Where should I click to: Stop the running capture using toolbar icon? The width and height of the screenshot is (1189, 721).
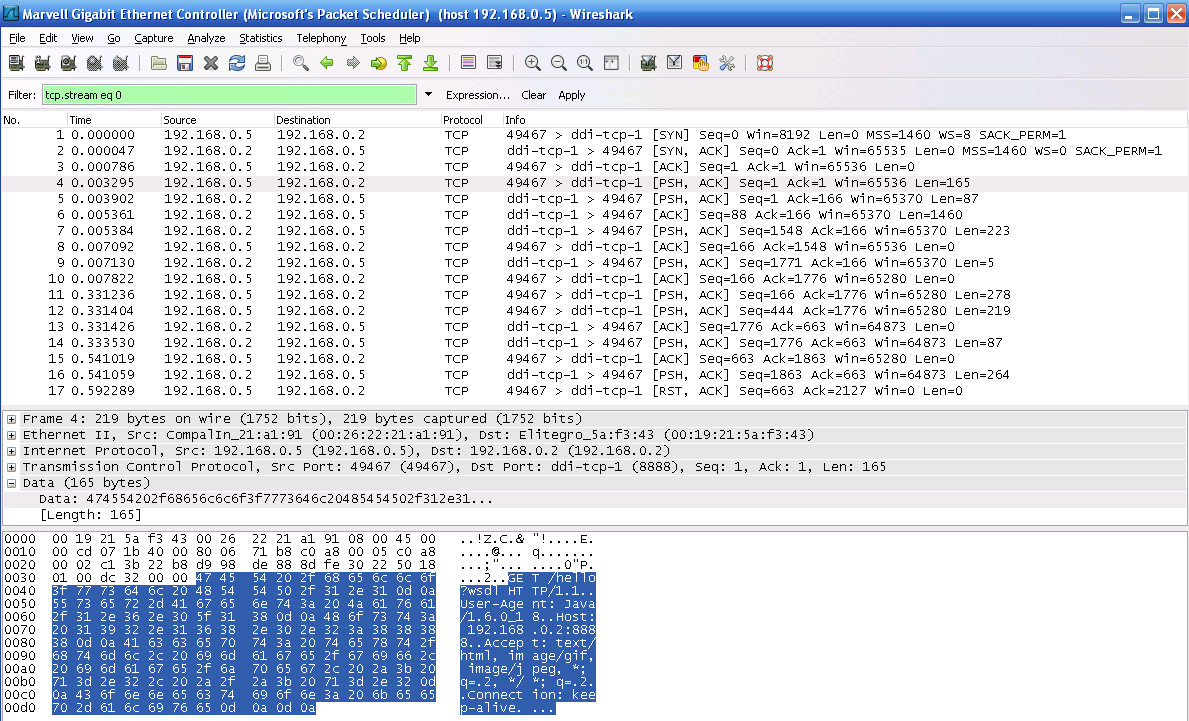(x=93, y=62)
